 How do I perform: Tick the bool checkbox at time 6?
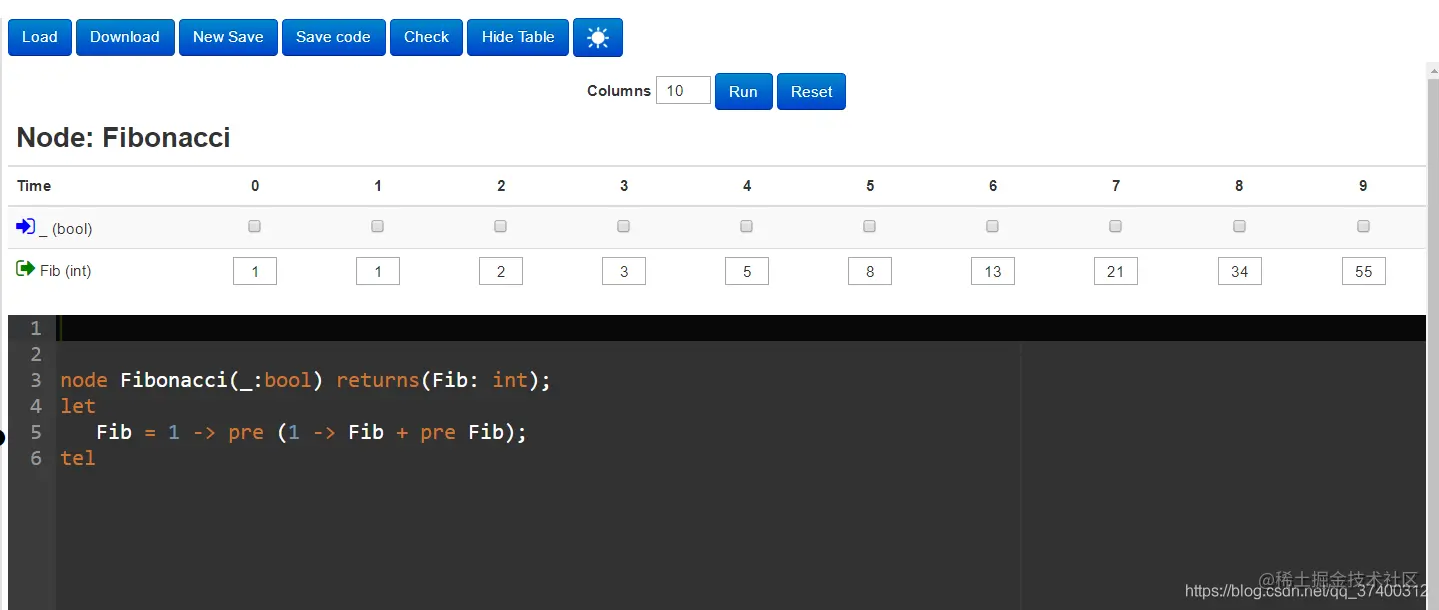(x=993, y=227)
